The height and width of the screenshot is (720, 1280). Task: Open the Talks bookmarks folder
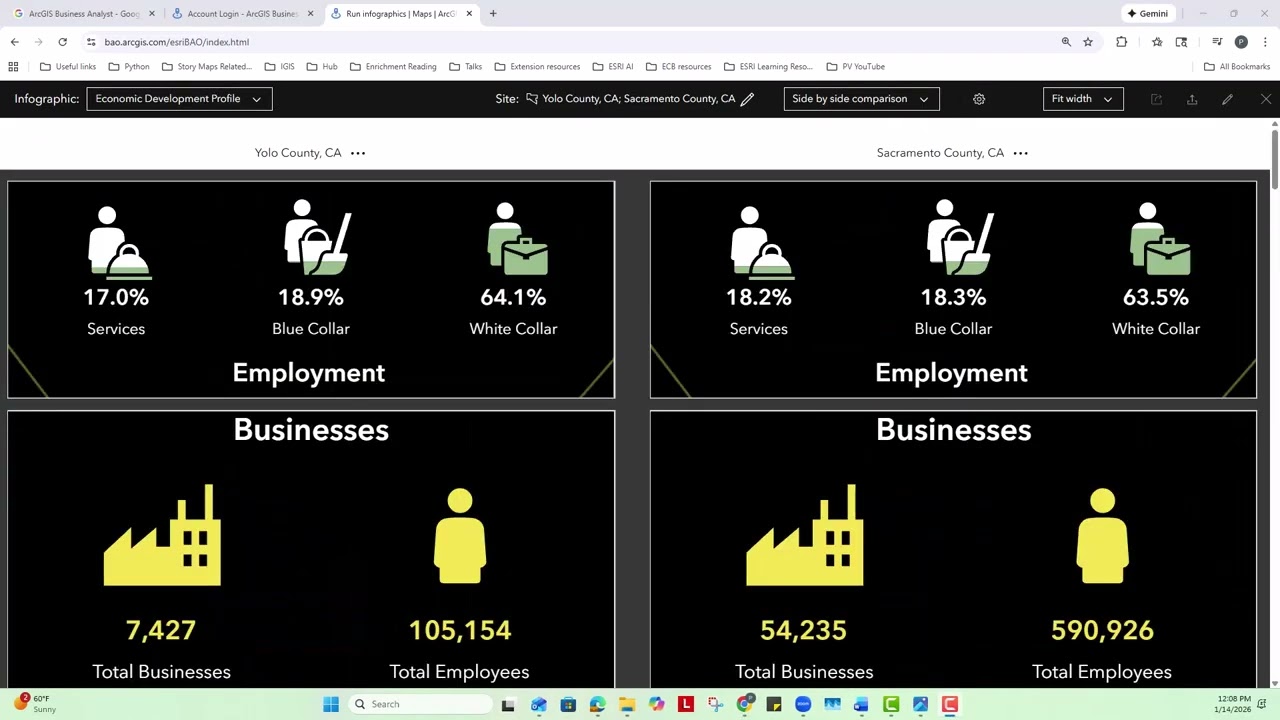[465, 67]
